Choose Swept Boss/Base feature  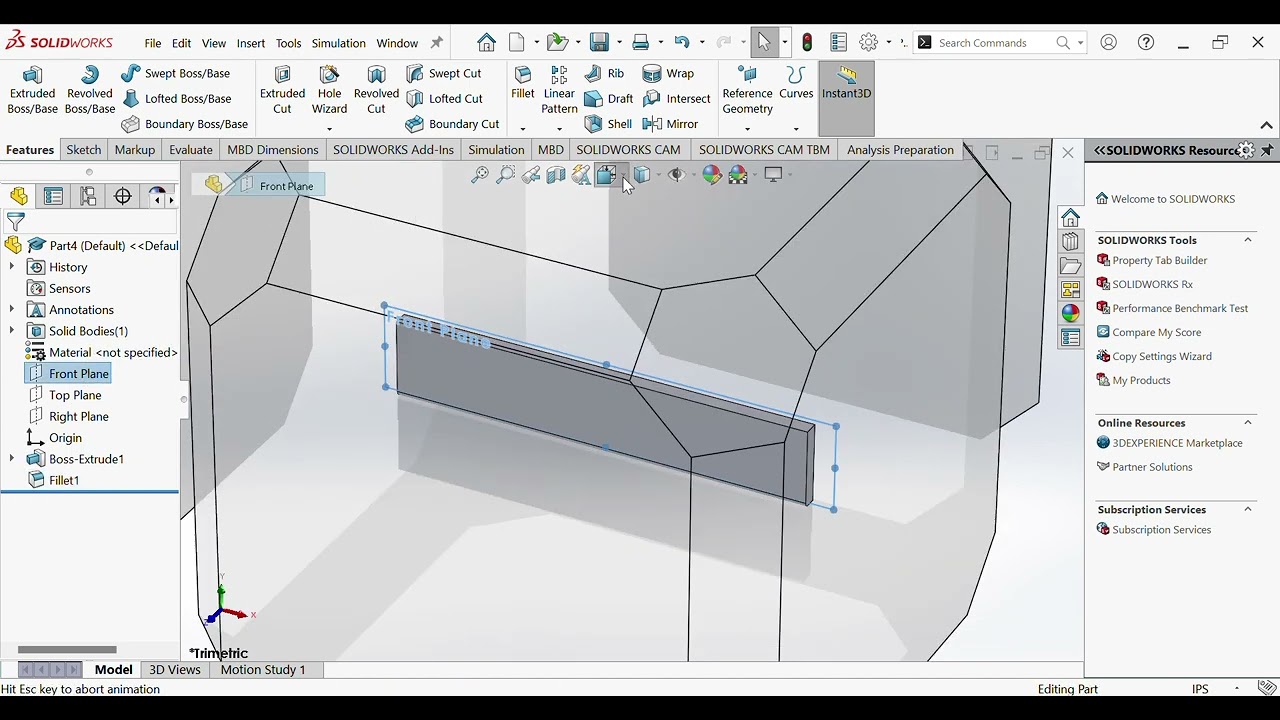click(175, 73)
